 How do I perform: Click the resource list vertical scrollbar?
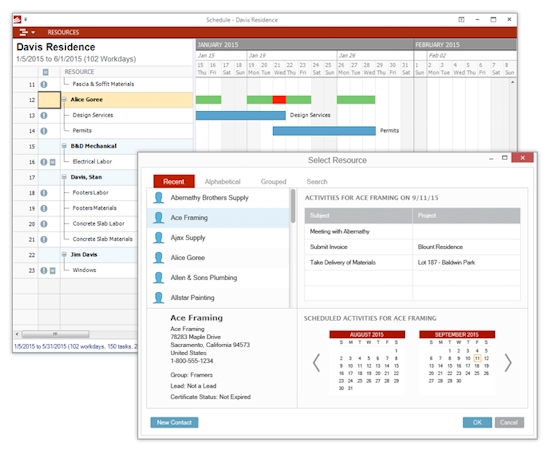[x=293, y=207]
